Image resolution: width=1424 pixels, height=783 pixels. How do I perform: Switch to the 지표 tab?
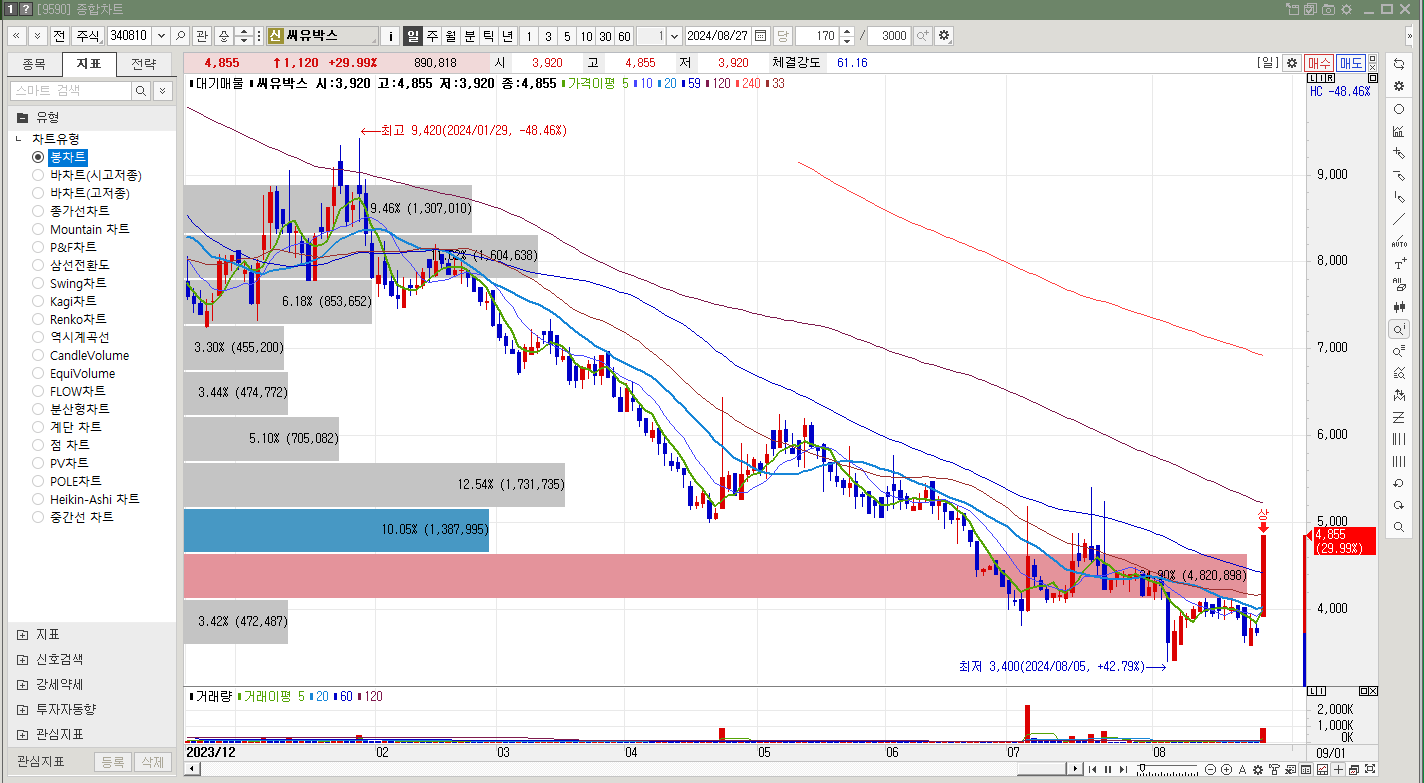[x=89, y=64]
